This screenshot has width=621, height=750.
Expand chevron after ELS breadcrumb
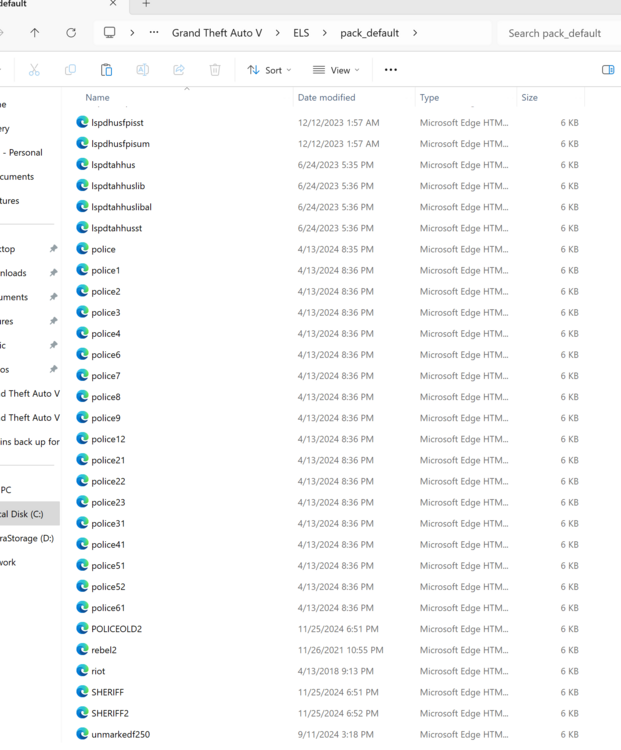click(325, 33)
